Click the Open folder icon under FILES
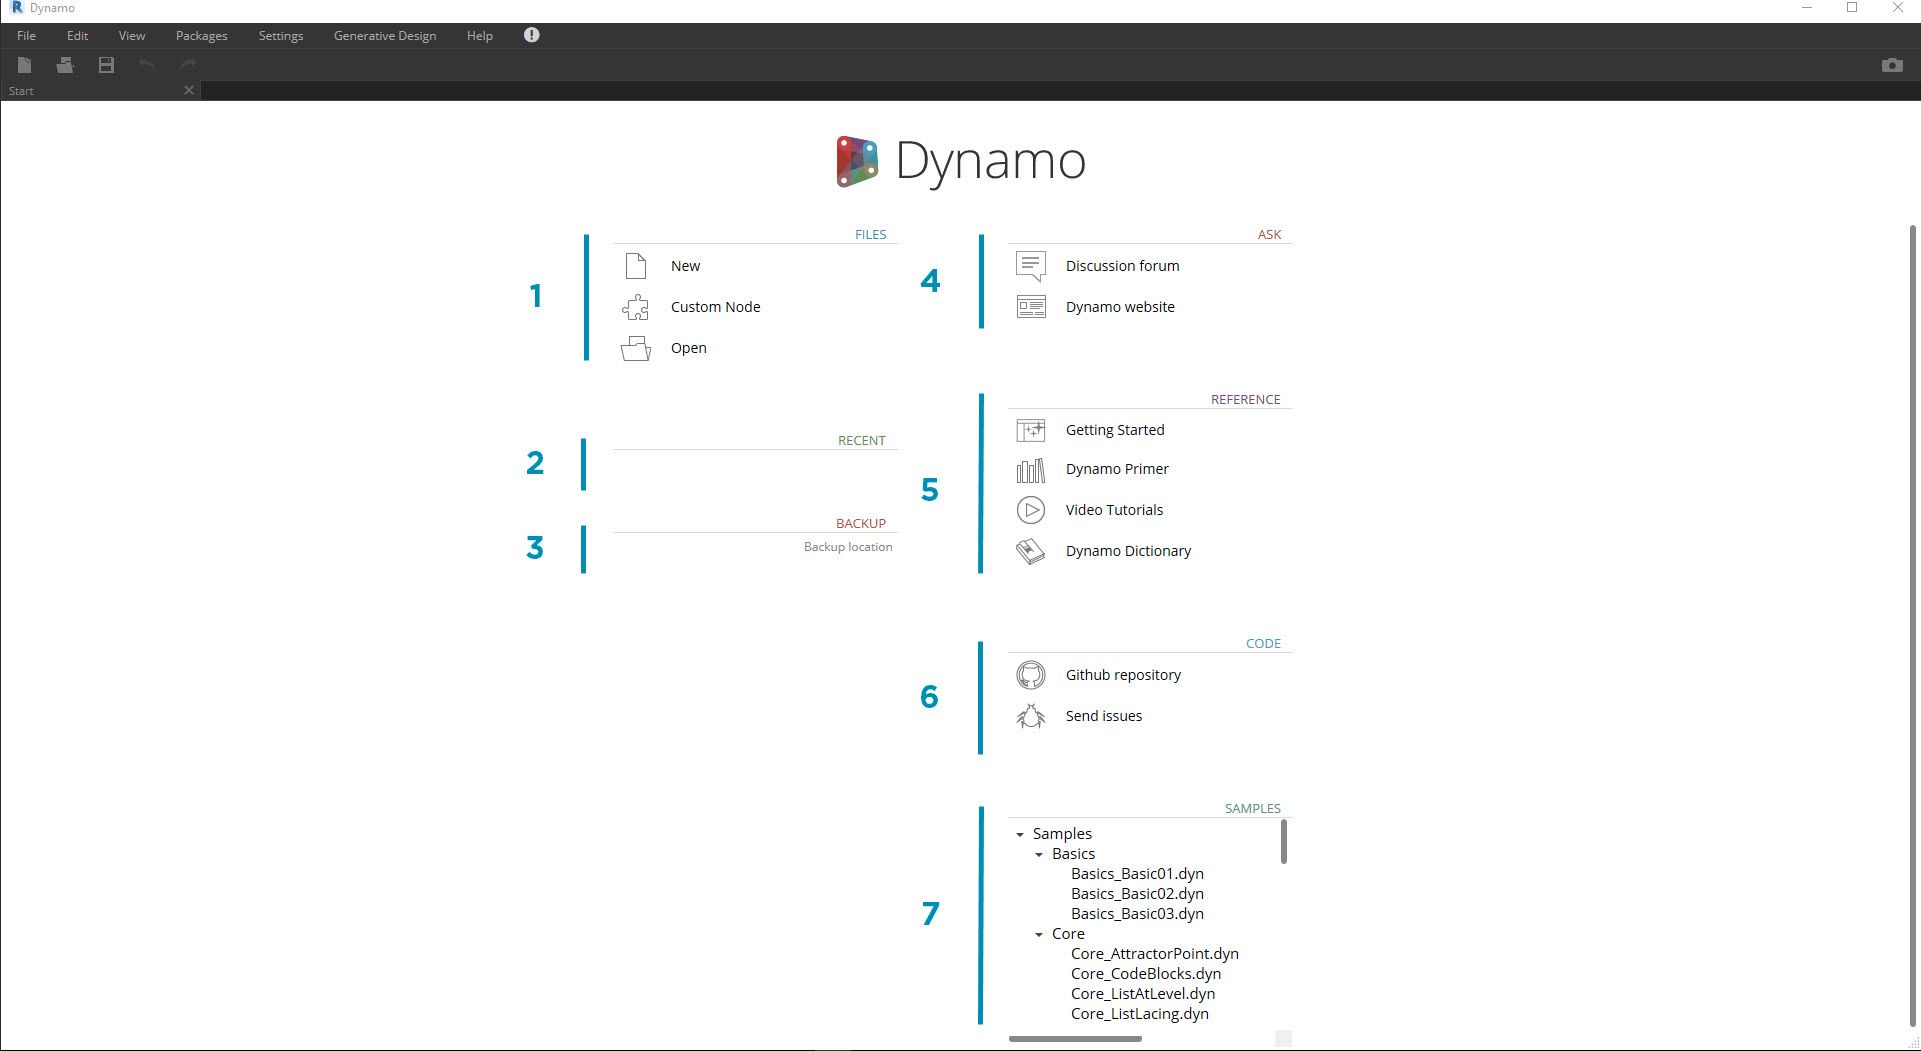 (x=635, y=347)
